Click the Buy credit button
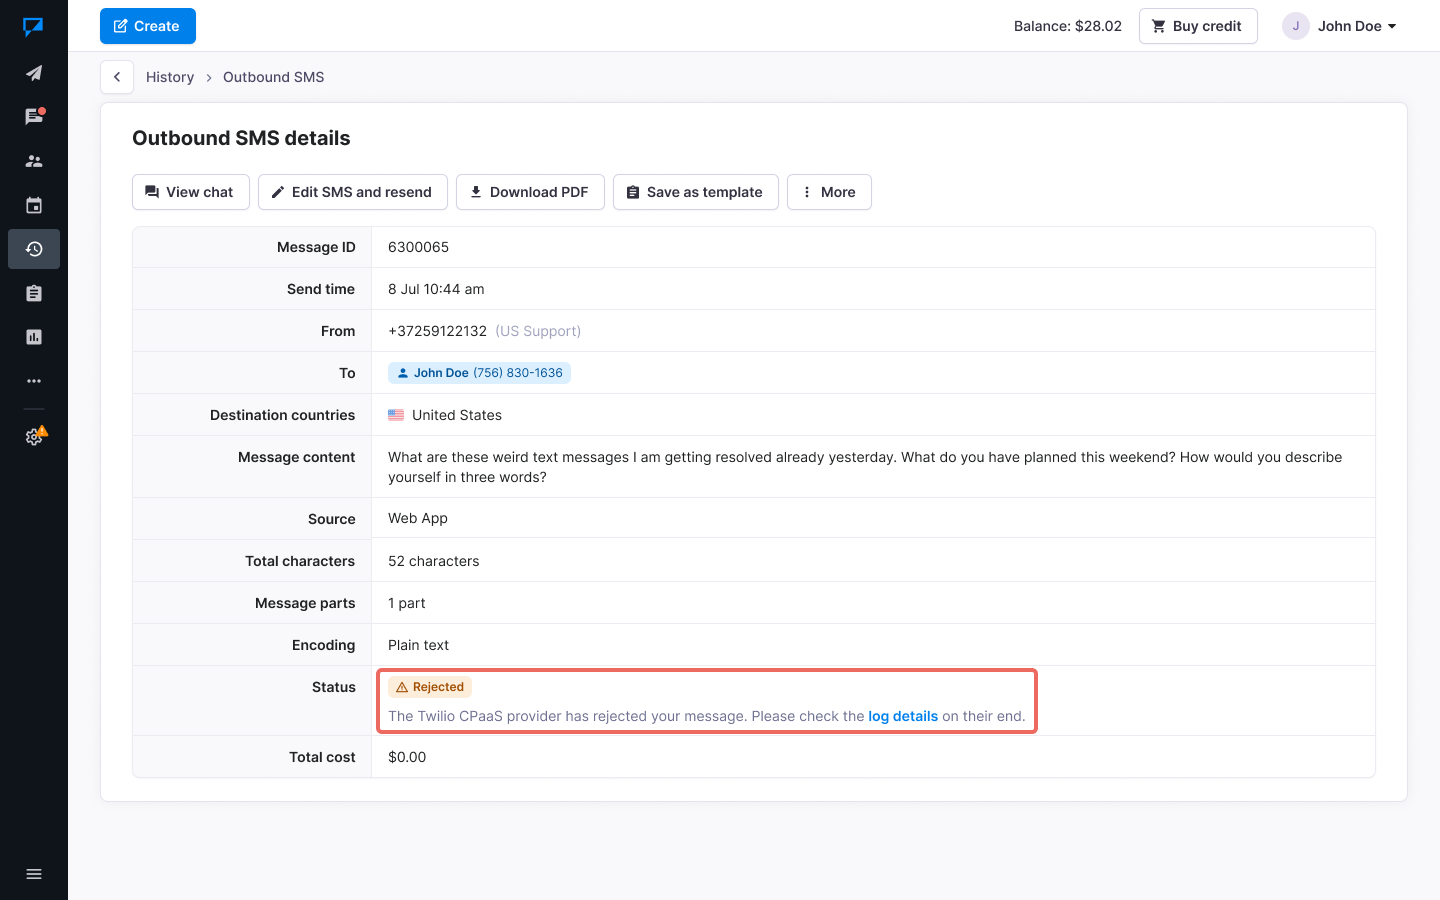This screenshot has width=1440, height=900. (x=1197, y=26)
